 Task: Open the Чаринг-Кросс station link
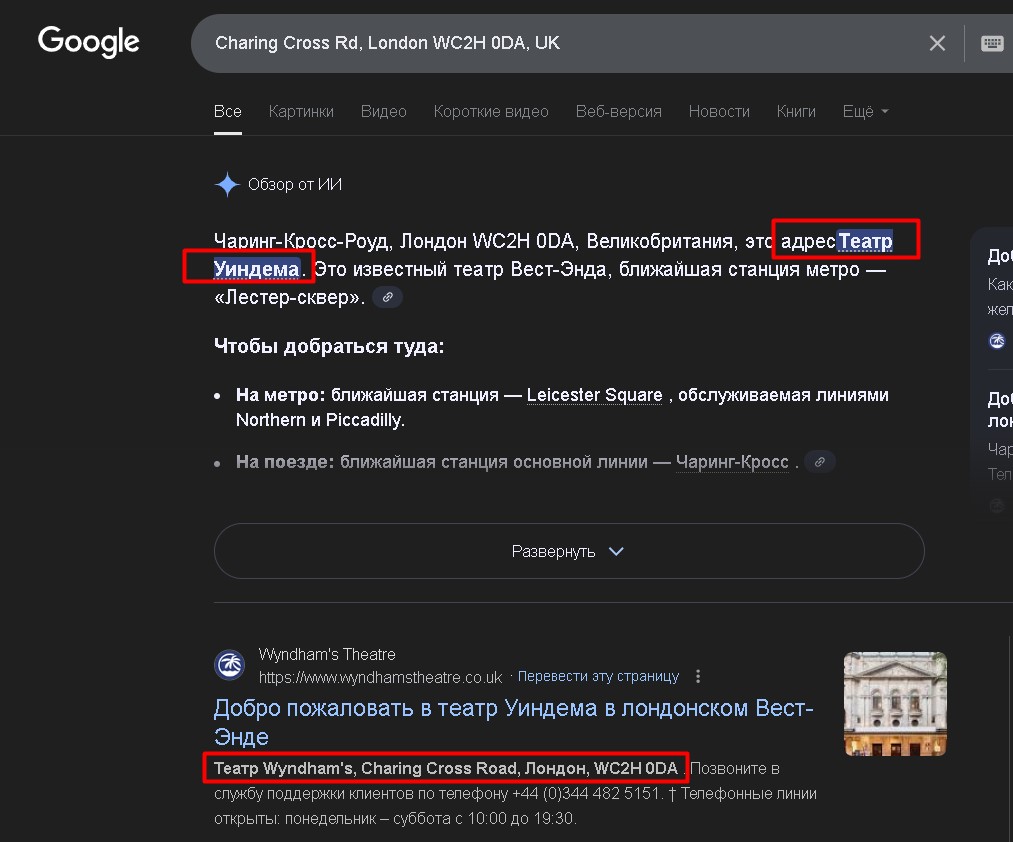point(732,462)
